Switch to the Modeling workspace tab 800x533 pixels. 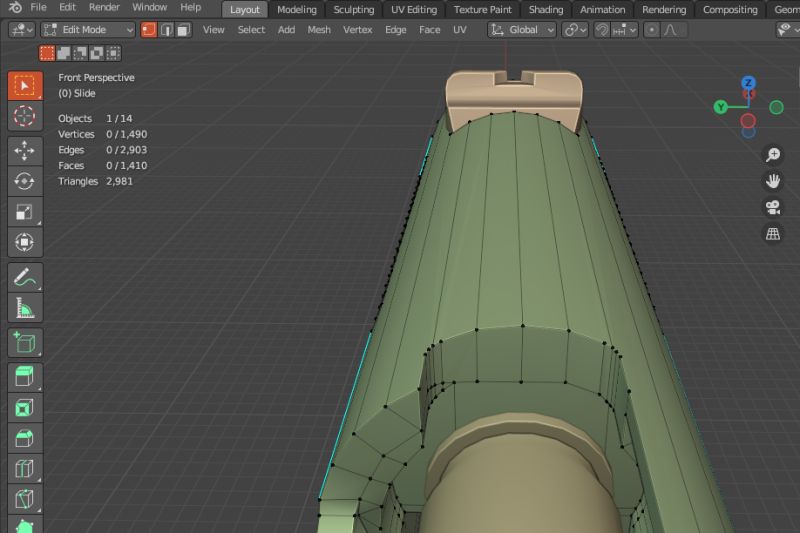pos(297,9)
